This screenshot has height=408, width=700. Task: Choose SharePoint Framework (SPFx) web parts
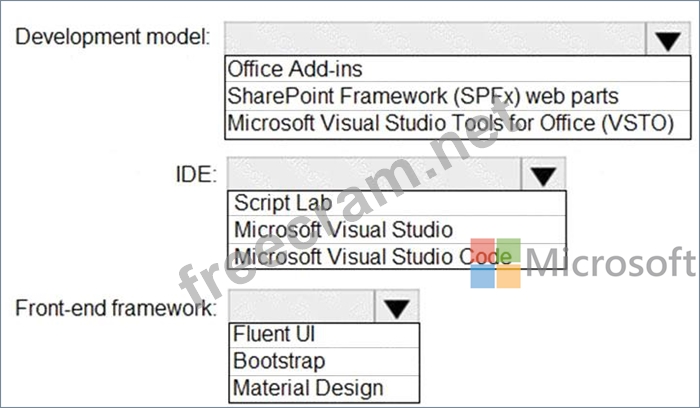(457, 96)
